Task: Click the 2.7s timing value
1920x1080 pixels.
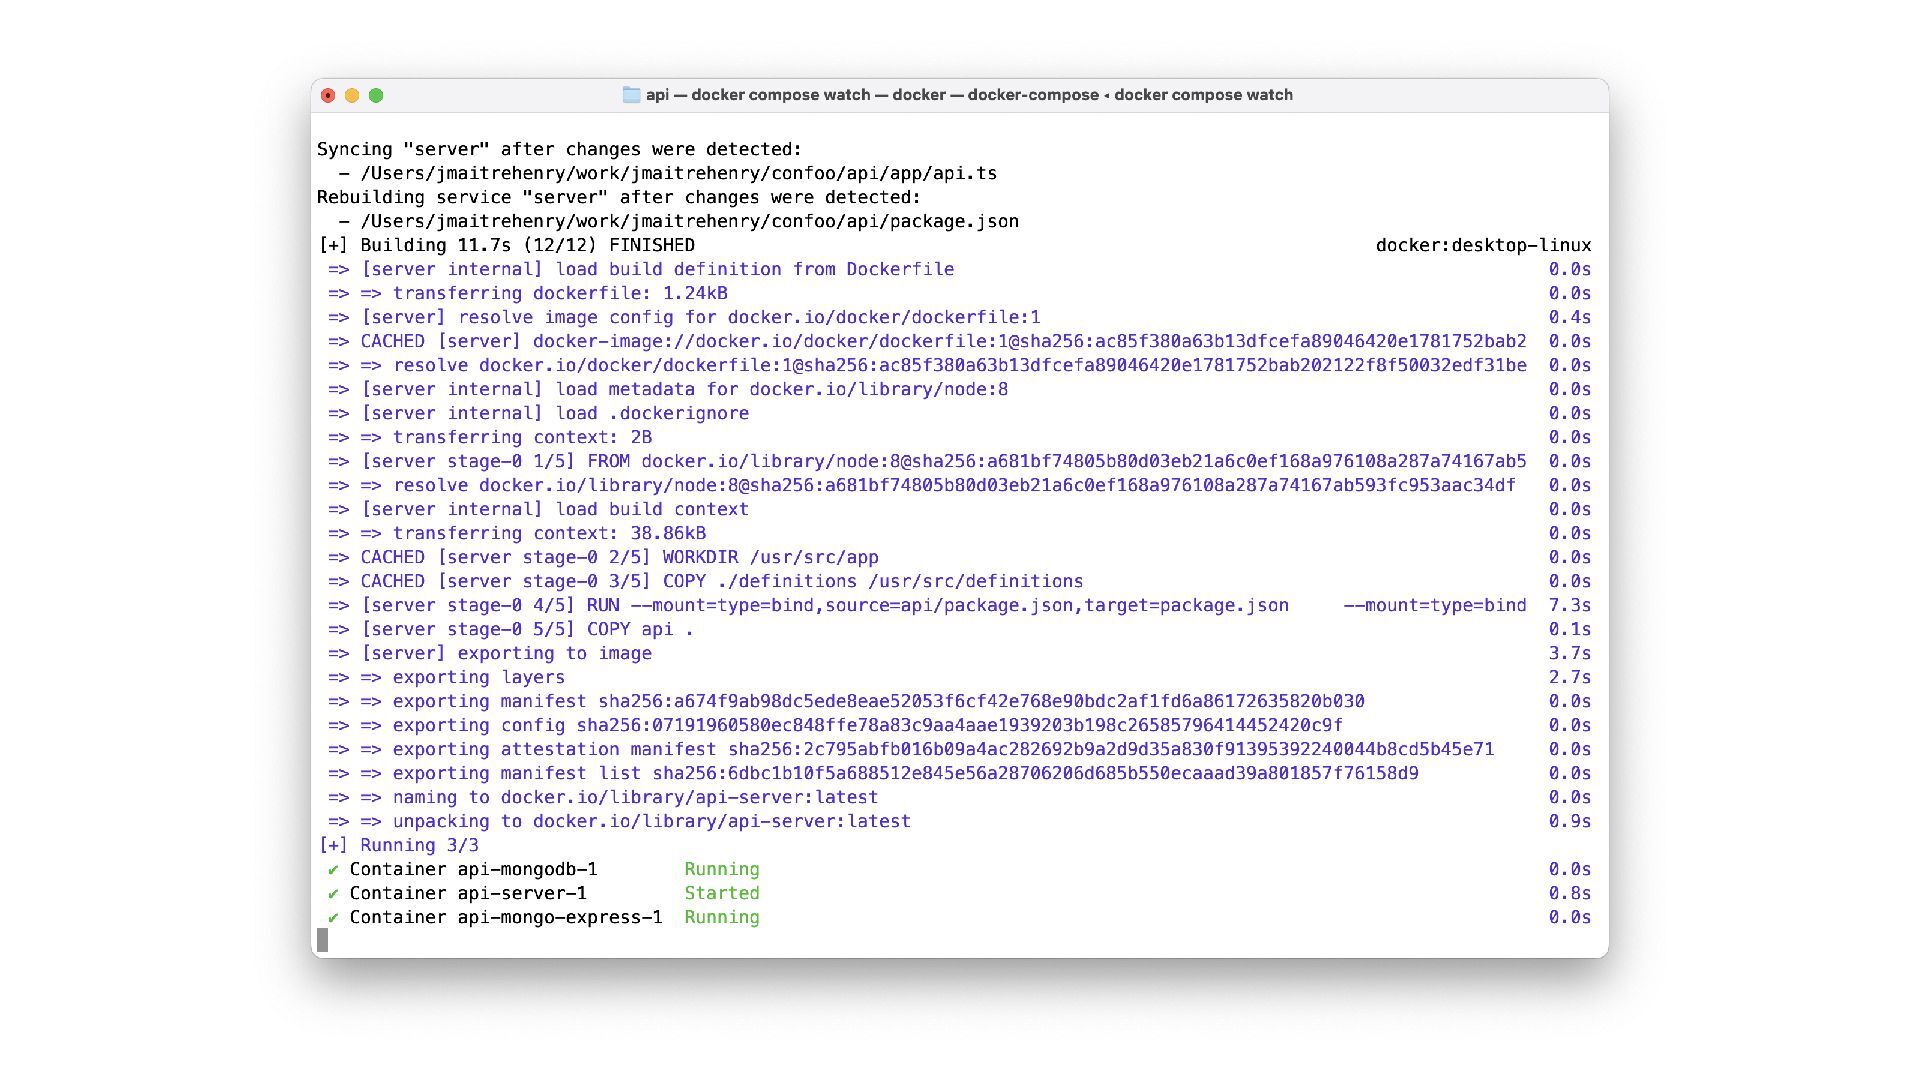Action: pyautogui.click(x=1570, y=677)
